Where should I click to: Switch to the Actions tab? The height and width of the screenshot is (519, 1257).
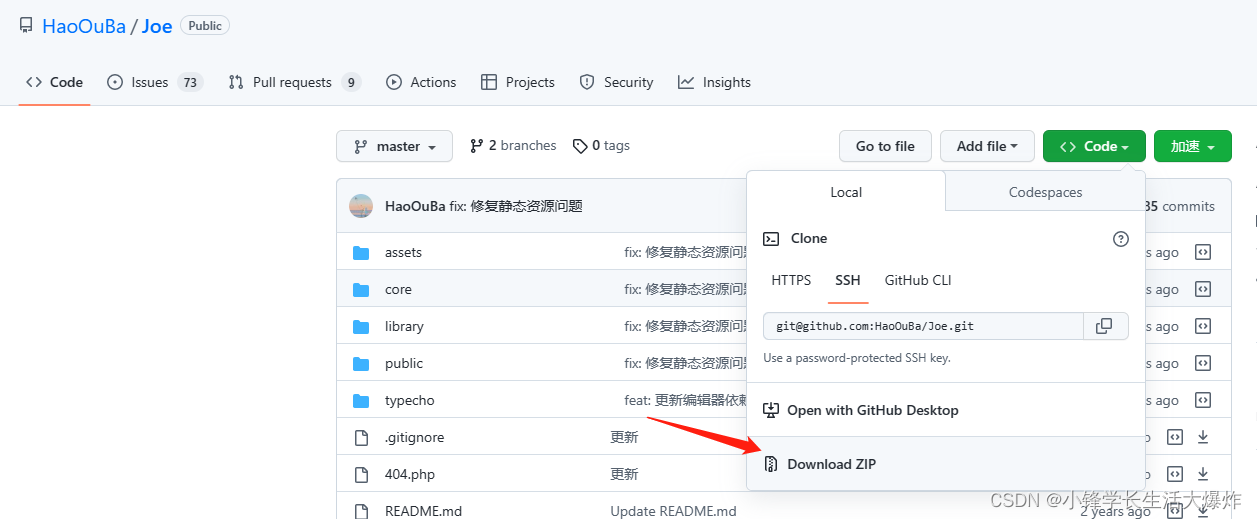pos(421,82)
